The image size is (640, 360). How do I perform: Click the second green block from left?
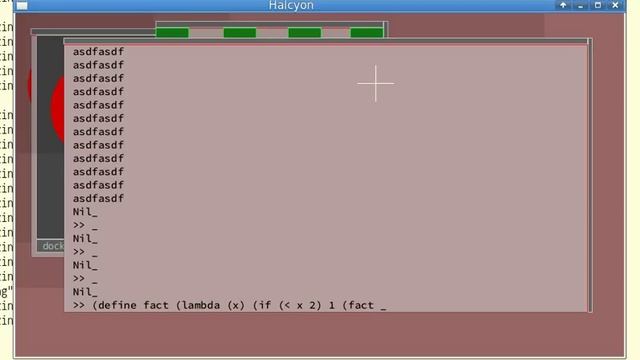240,33
